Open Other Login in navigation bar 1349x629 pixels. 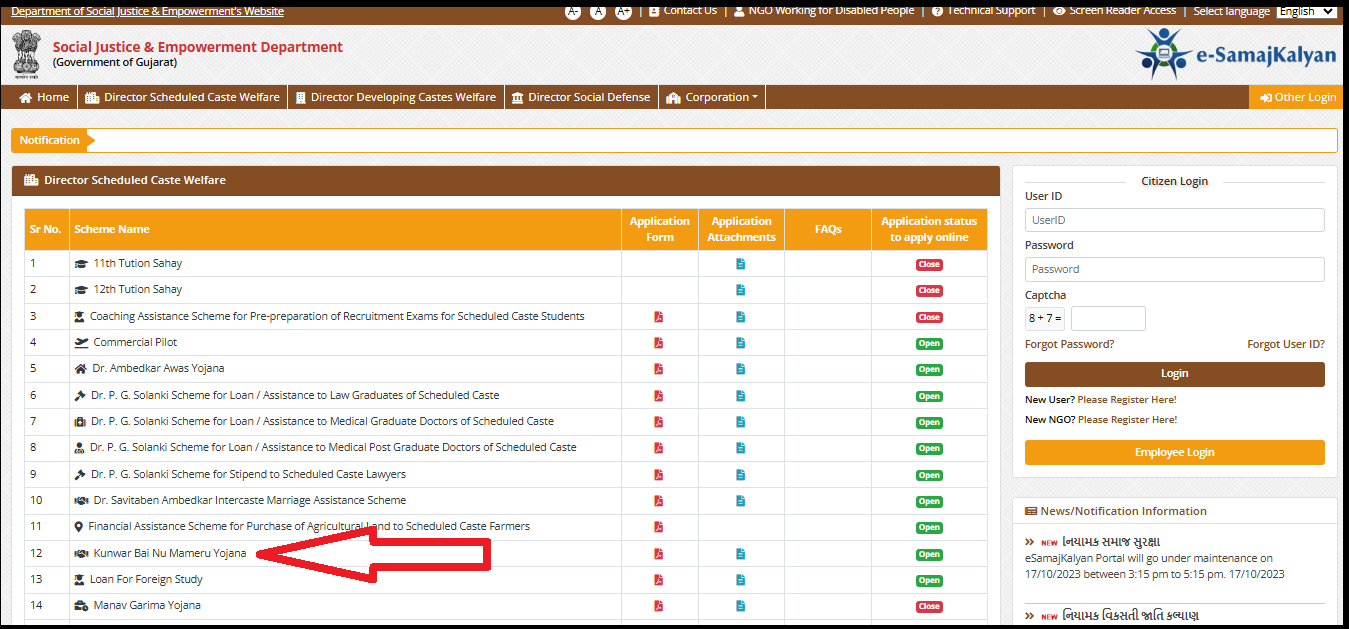[x=1298, y=97]
